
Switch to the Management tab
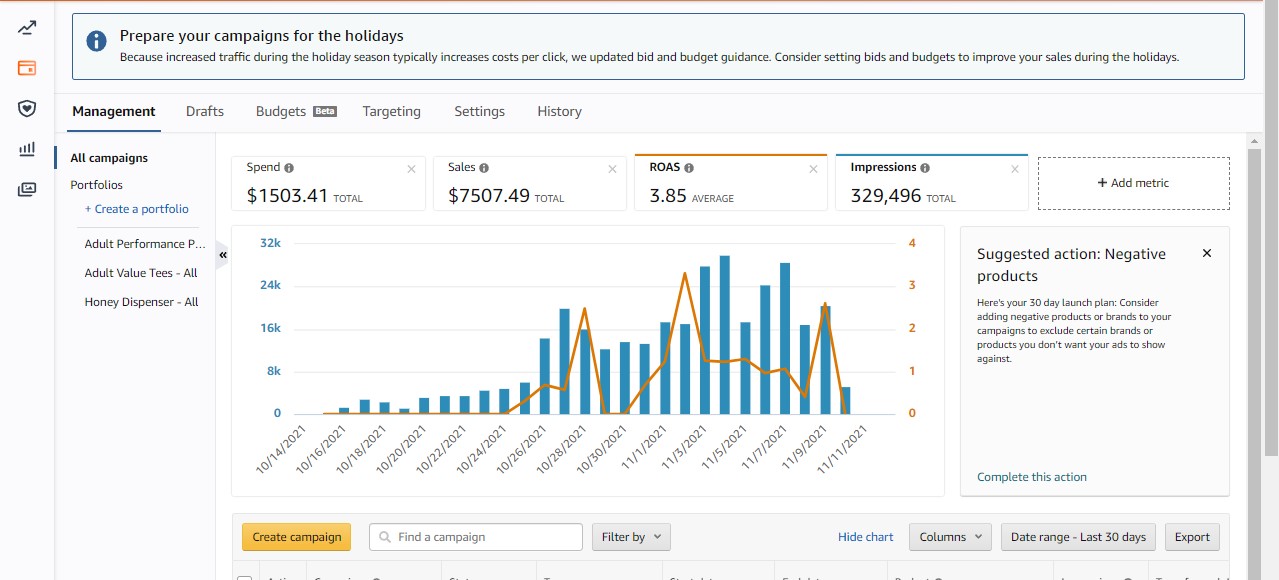(114, 111)
